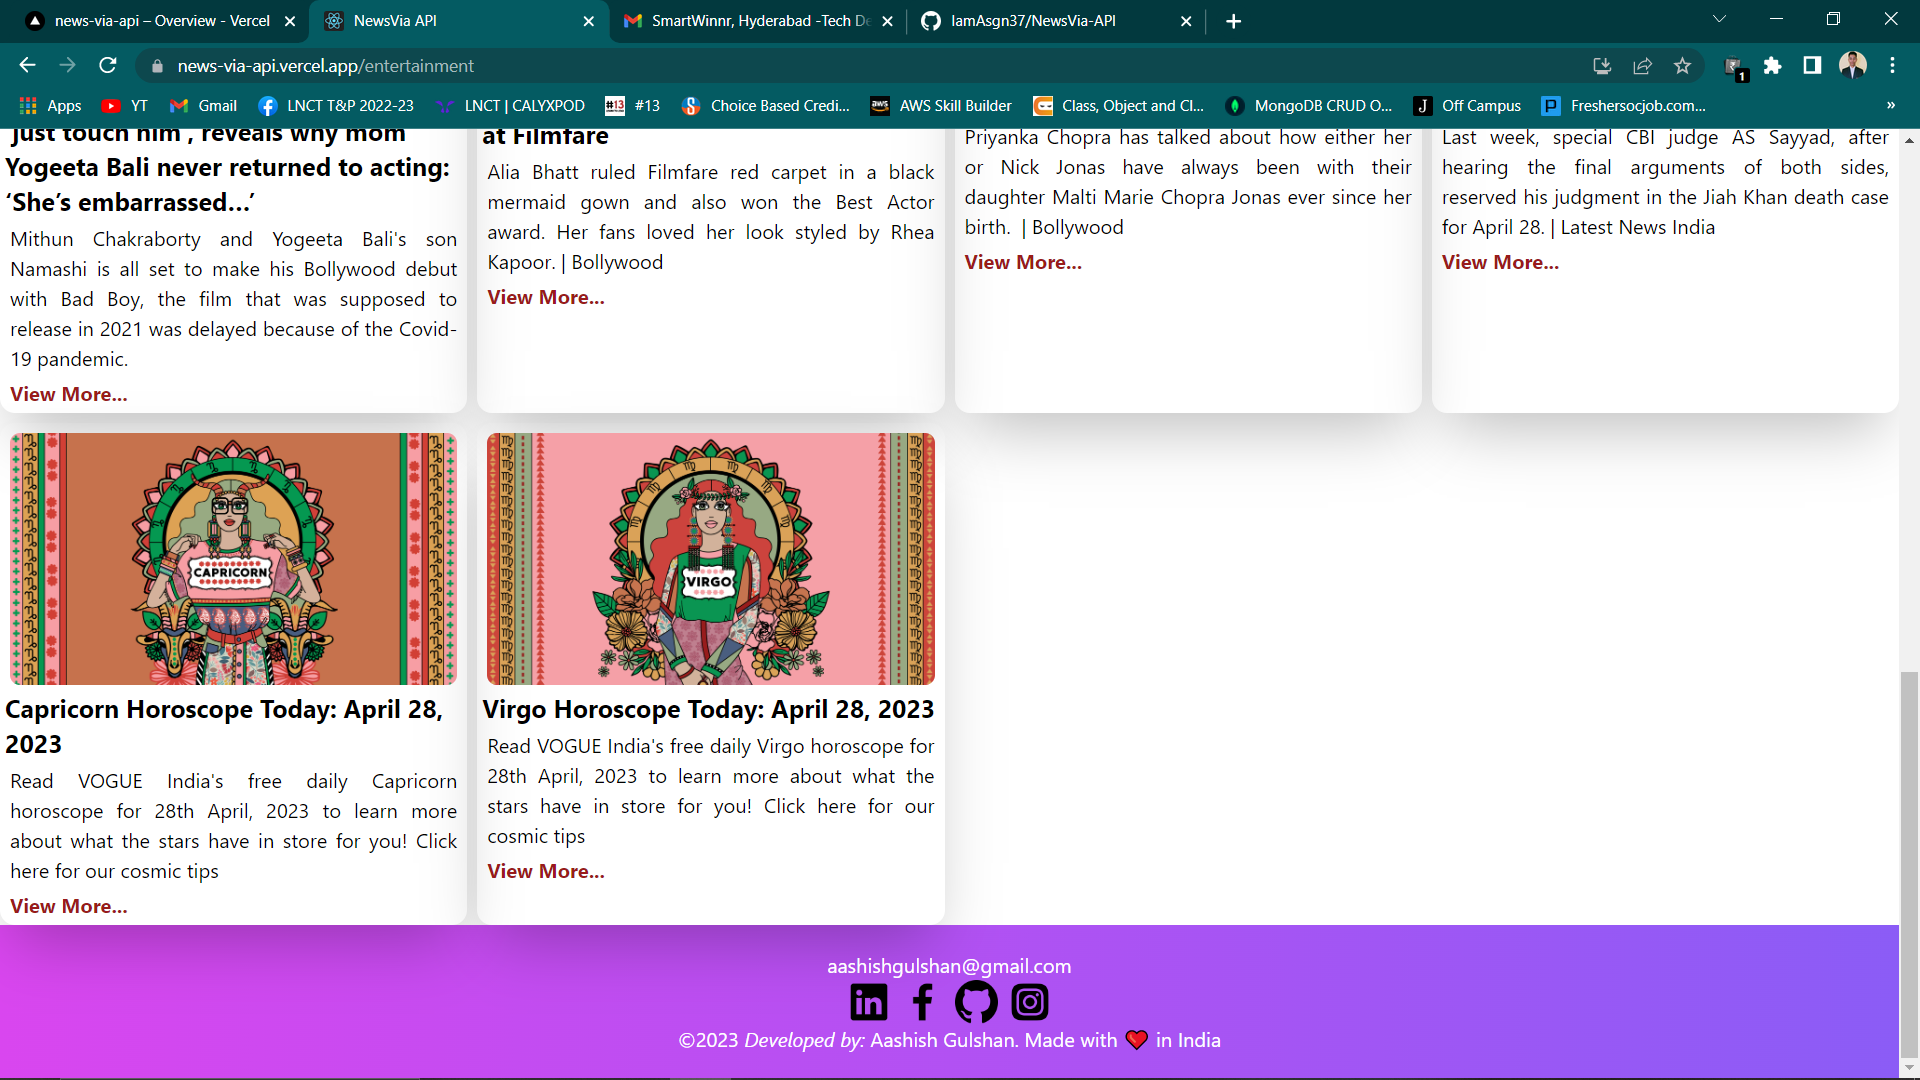Image resolution: width=1920 pixels, height=1080 pixels.
Task: Click the Virgo Horoscope Today headline
Action: point(708,709)
